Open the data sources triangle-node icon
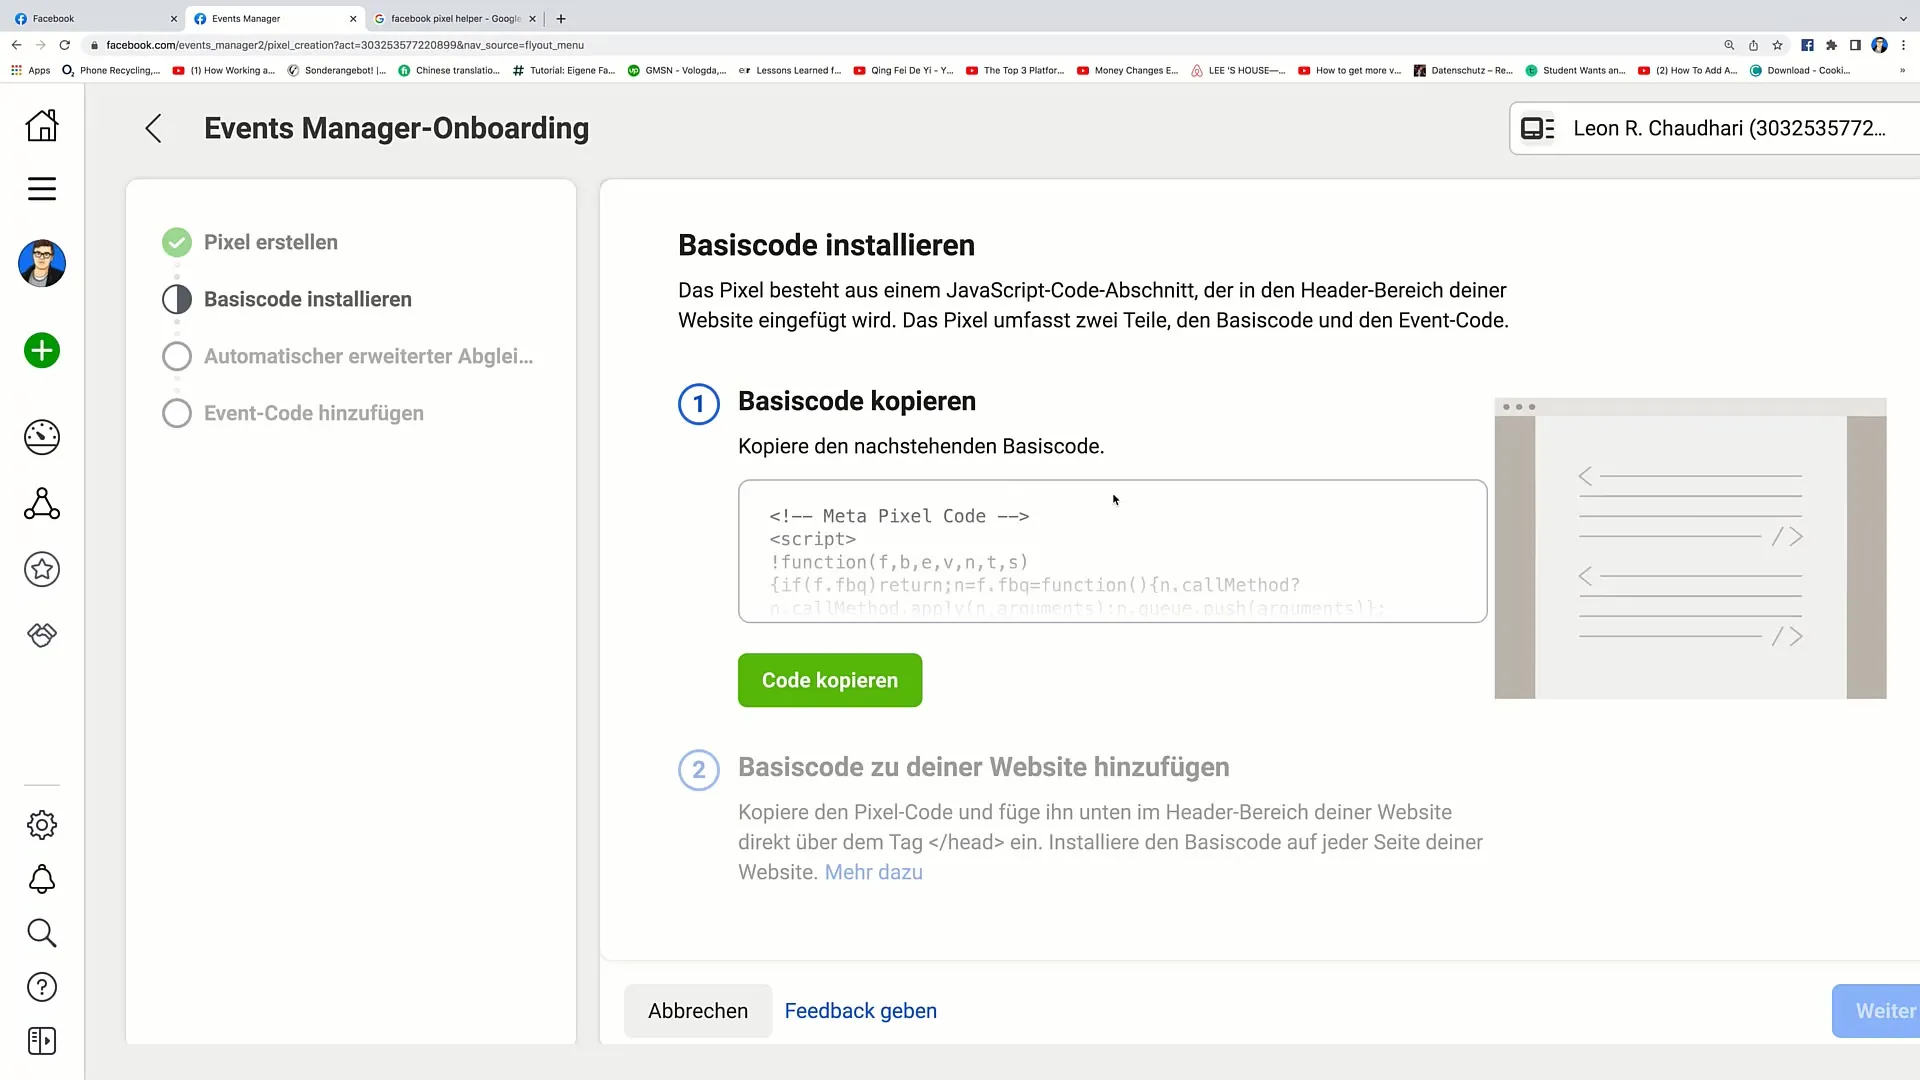The image size is (1920, 1080). coord(42,504)
